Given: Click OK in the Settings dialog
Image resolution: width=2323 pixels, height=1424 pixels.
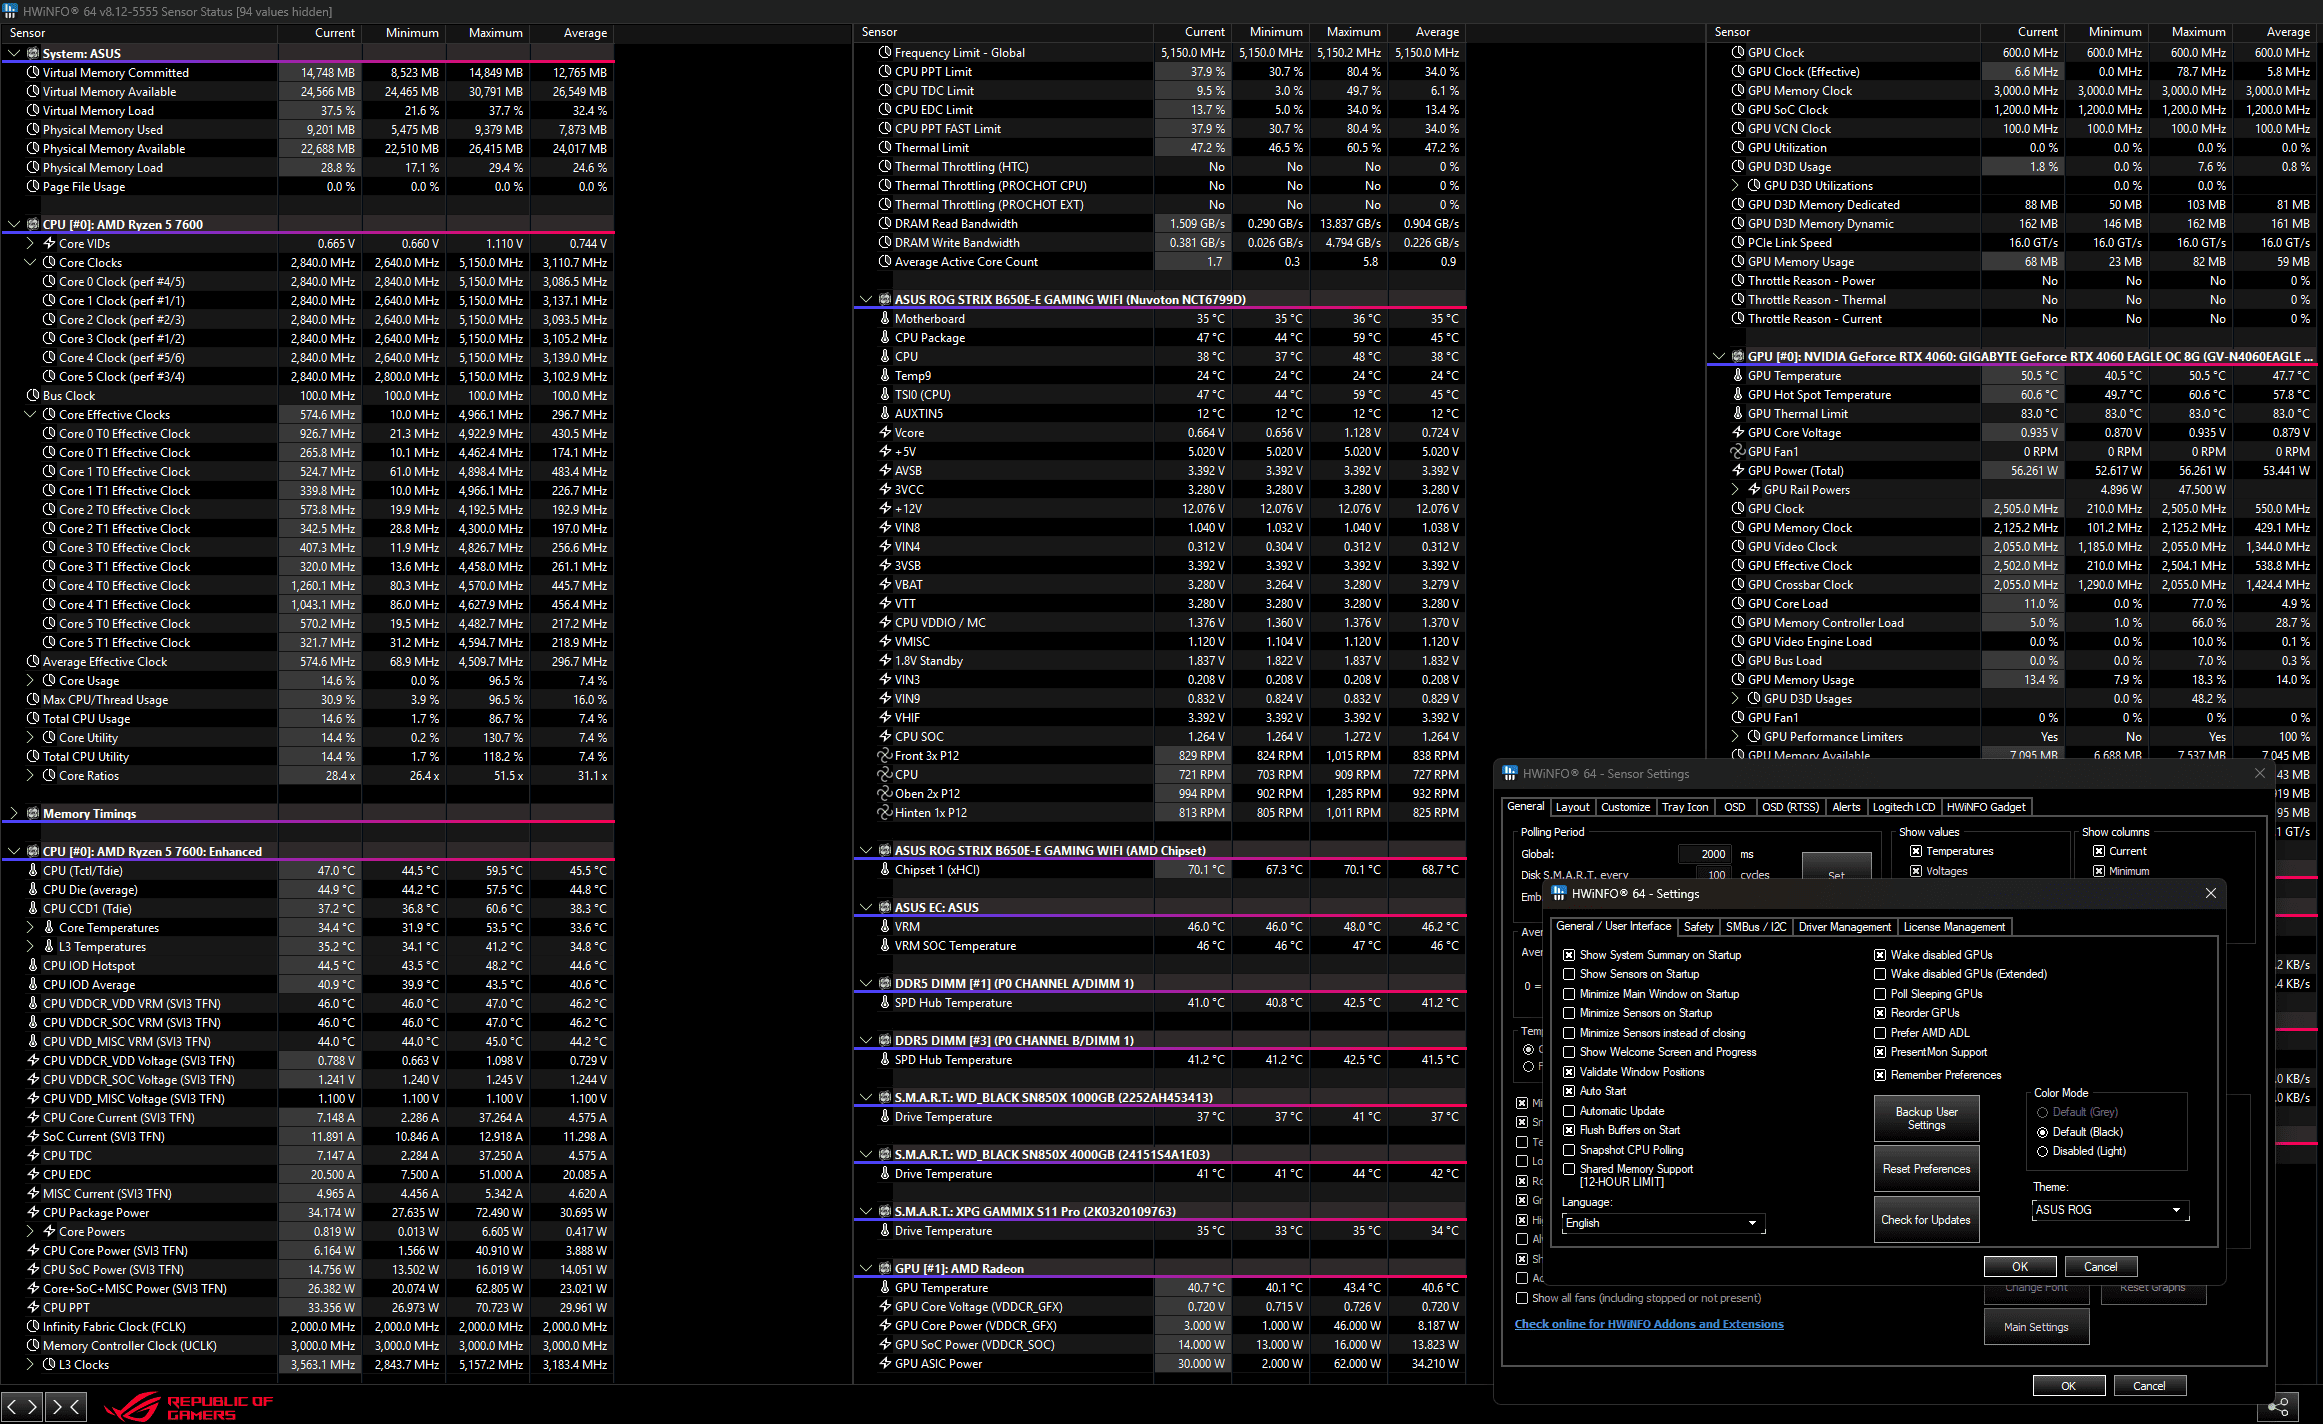Looking at the screenshot, I should click(x=2020, y=1266).
